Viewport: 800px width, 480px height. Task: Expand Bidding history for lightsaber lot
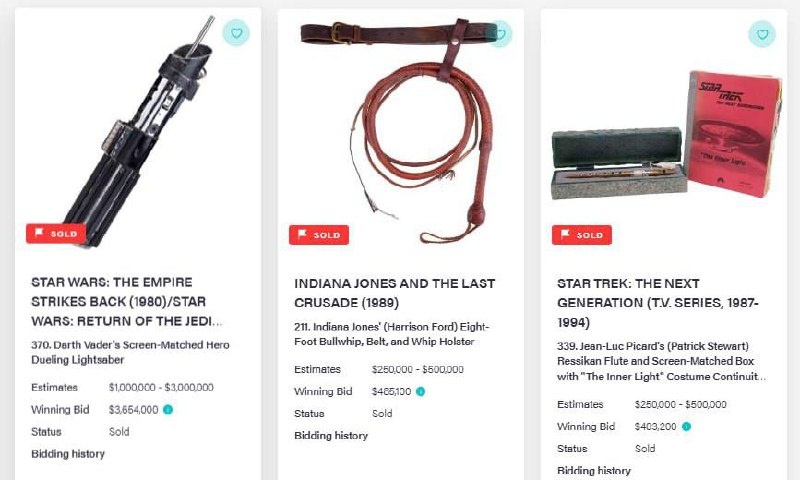pyautogui.click(x=68, y=453)
